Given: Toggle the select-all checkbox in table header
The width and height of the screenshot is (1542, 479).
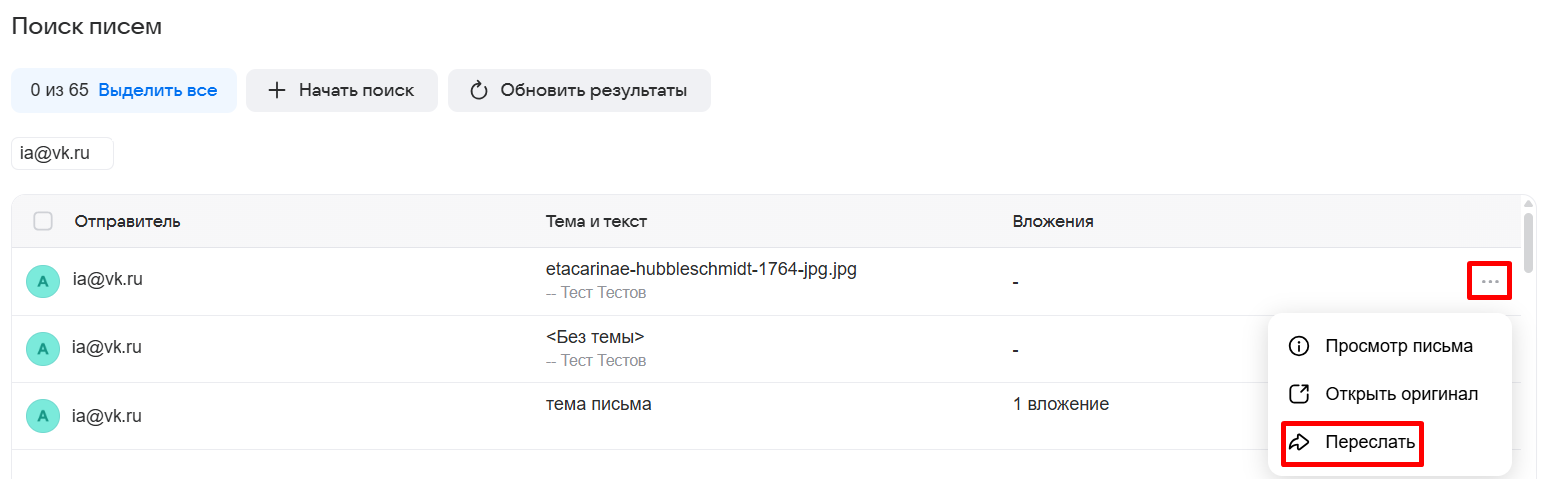Looking at the screenshot, I should coord(43,221).
